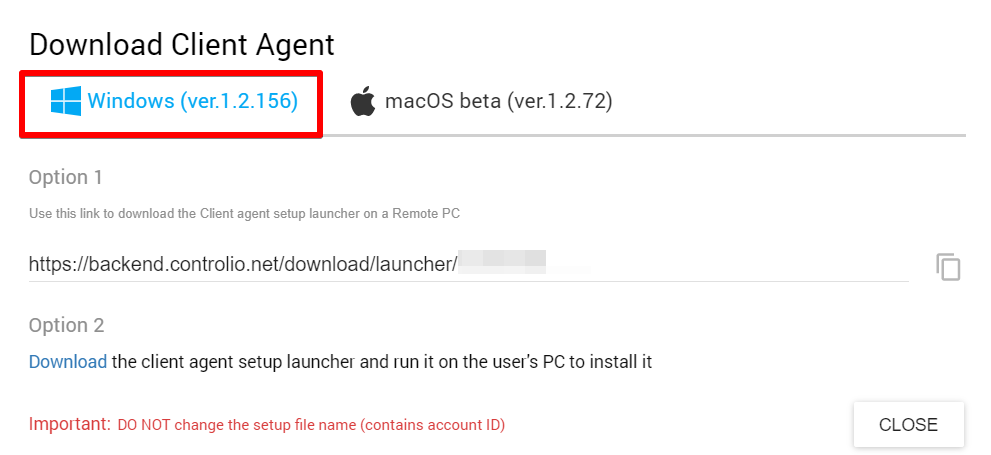The height and width of the screenshot is (455, 991).
Task: Click the blue Download link
Action: (x=67, y=362)
